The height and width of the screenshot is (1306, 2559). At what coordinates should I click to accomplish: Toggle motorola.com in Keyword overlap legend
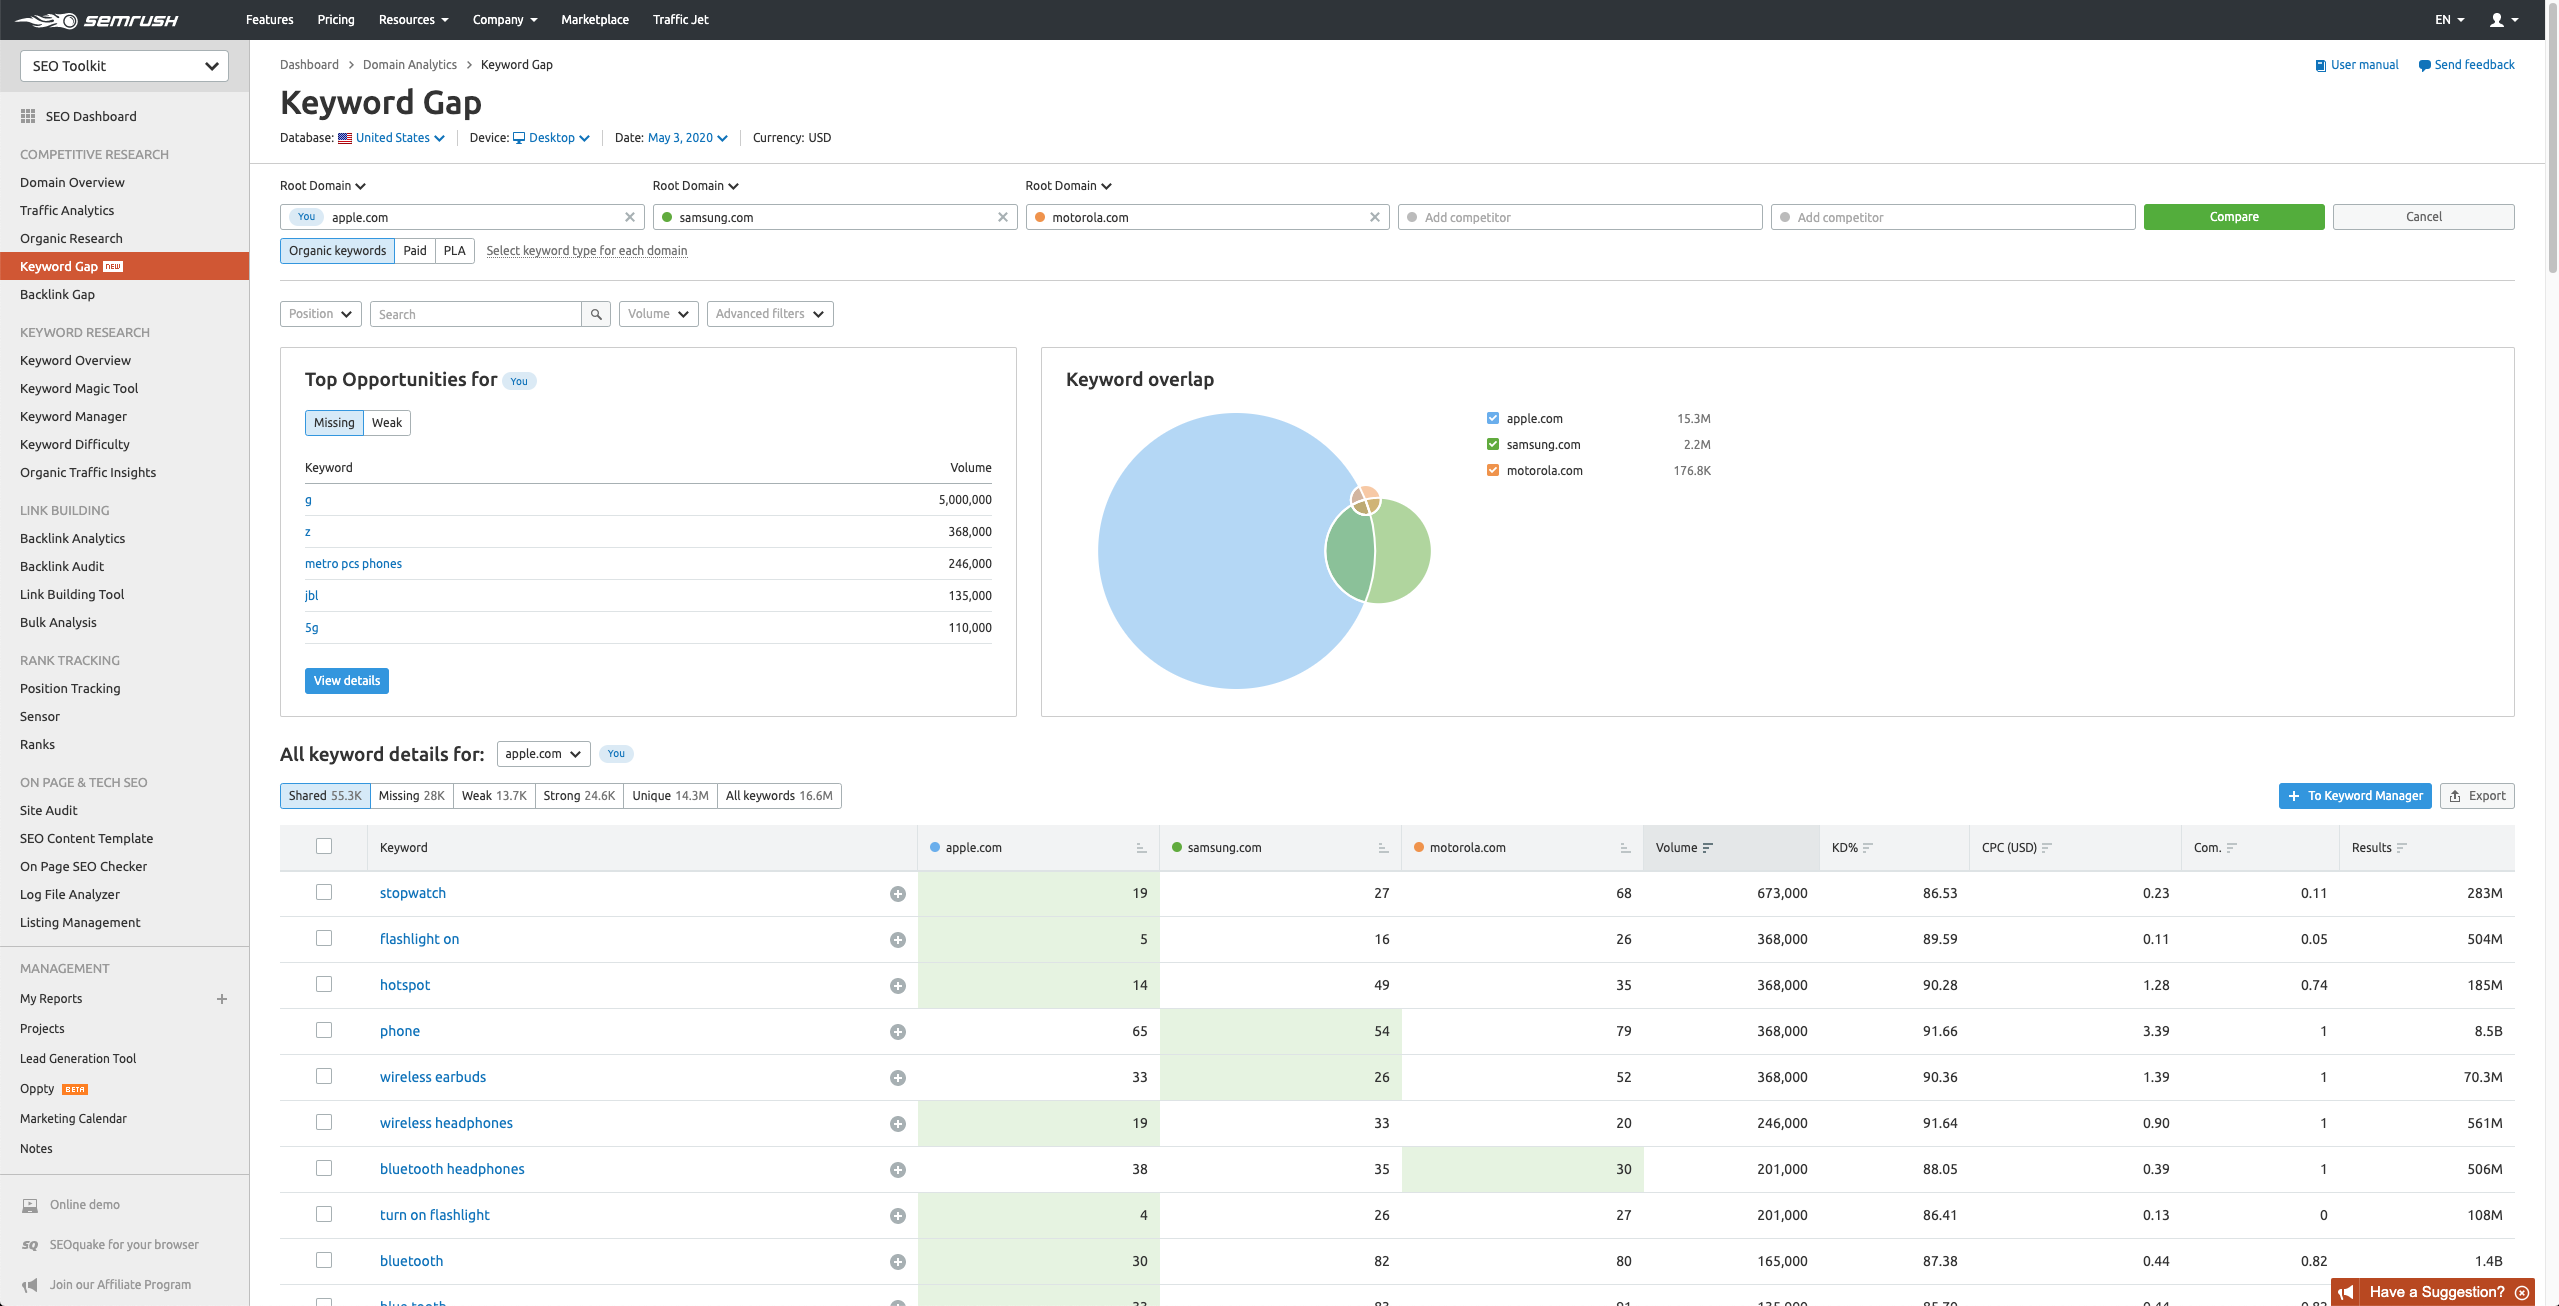tap(1493, 470)
